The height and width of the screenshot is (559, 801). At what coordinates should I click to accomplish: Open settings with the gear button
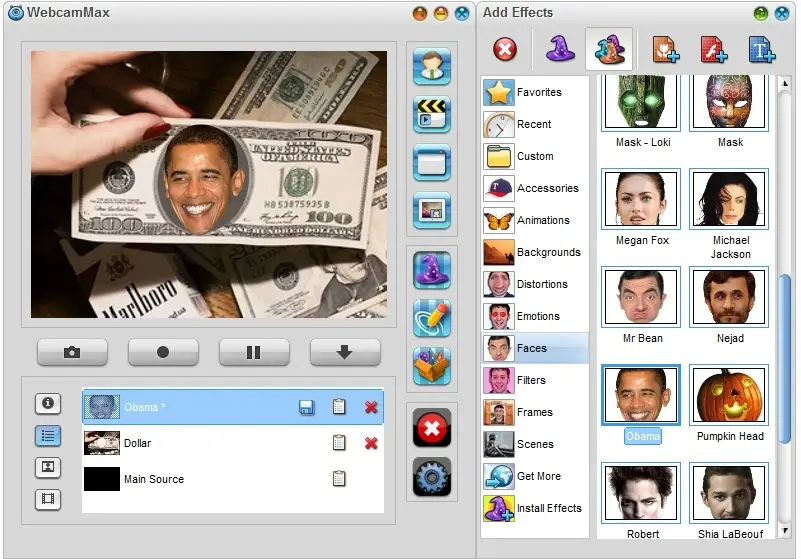432,477
